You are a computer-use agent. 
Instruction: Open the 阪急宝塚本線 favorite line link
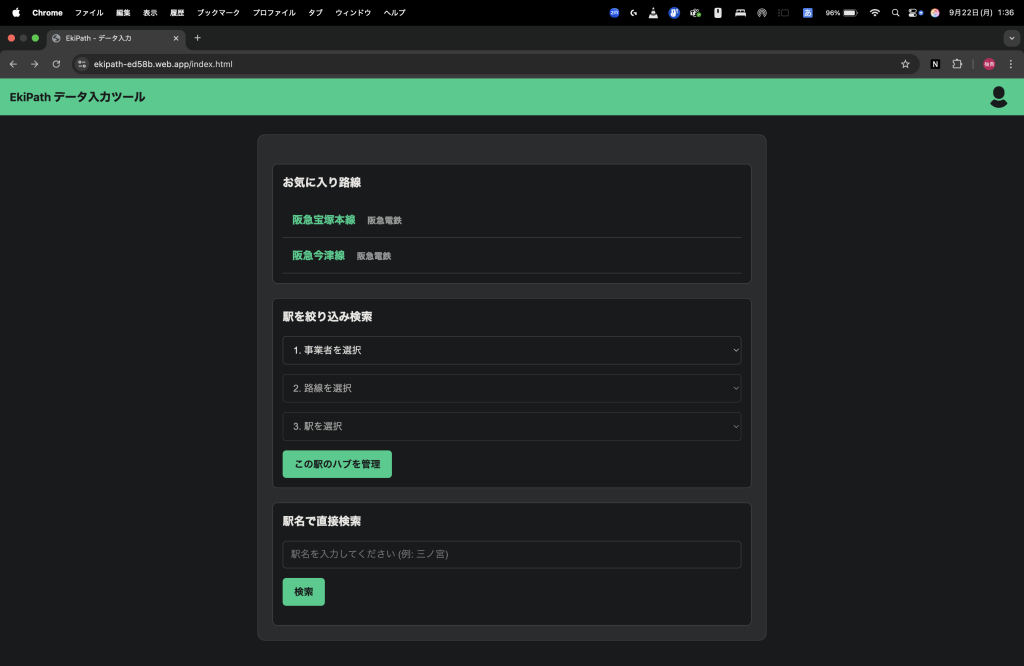click(323, 220)
